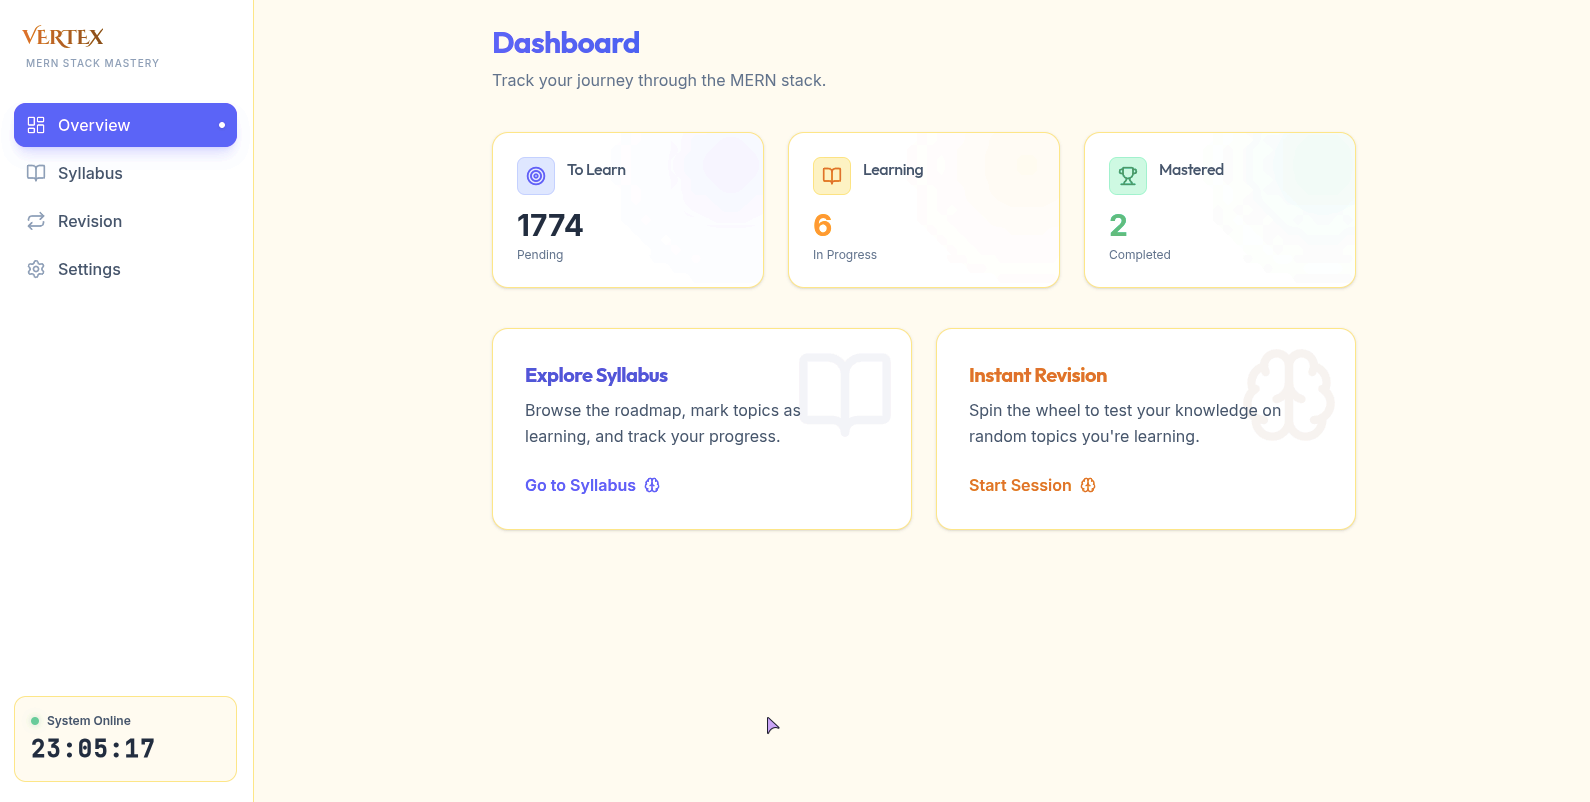Click the To Learn card title
Image resolution: width=1590 pixels, height=802 pixels.
pyautogui.click(x=596, y=170)
